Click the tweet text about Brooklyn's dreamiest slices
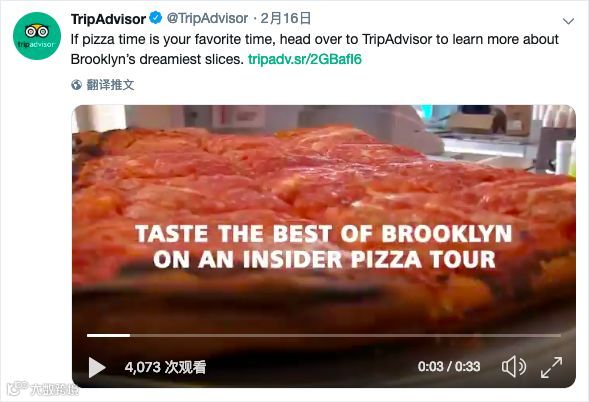Image resolution: width=589 pixels, height=402 pixels. point(315,49)
